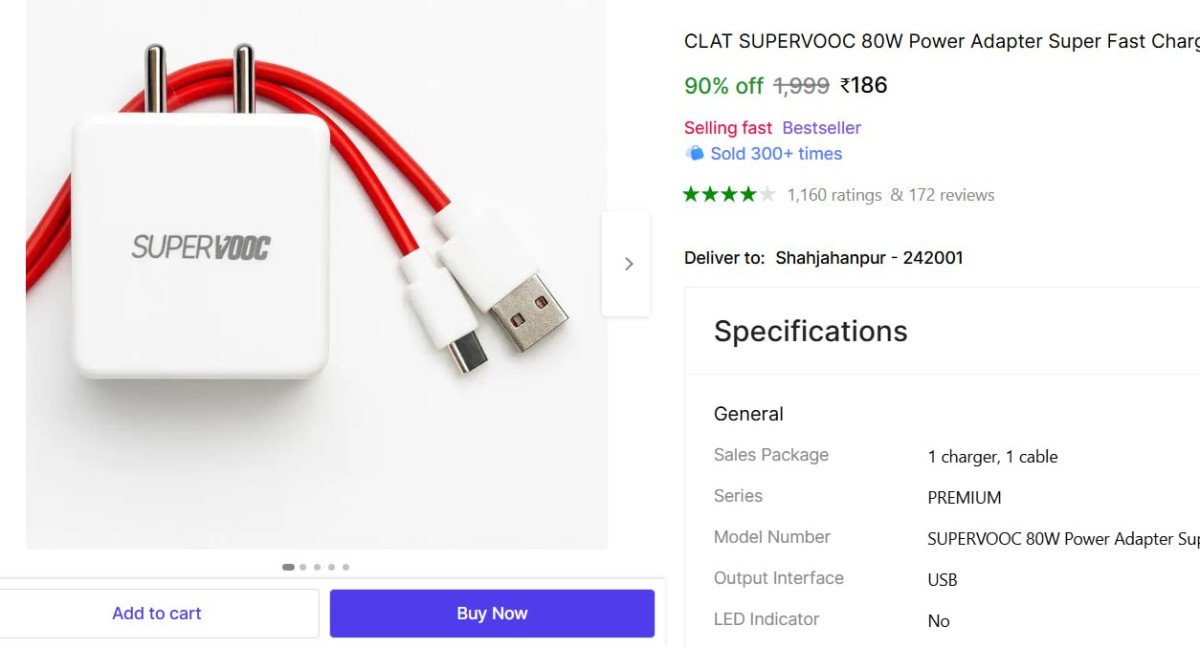Screen dimensions: 1200x647
Task: Click the Selling fast tag
Action: [x=728, y=127]
